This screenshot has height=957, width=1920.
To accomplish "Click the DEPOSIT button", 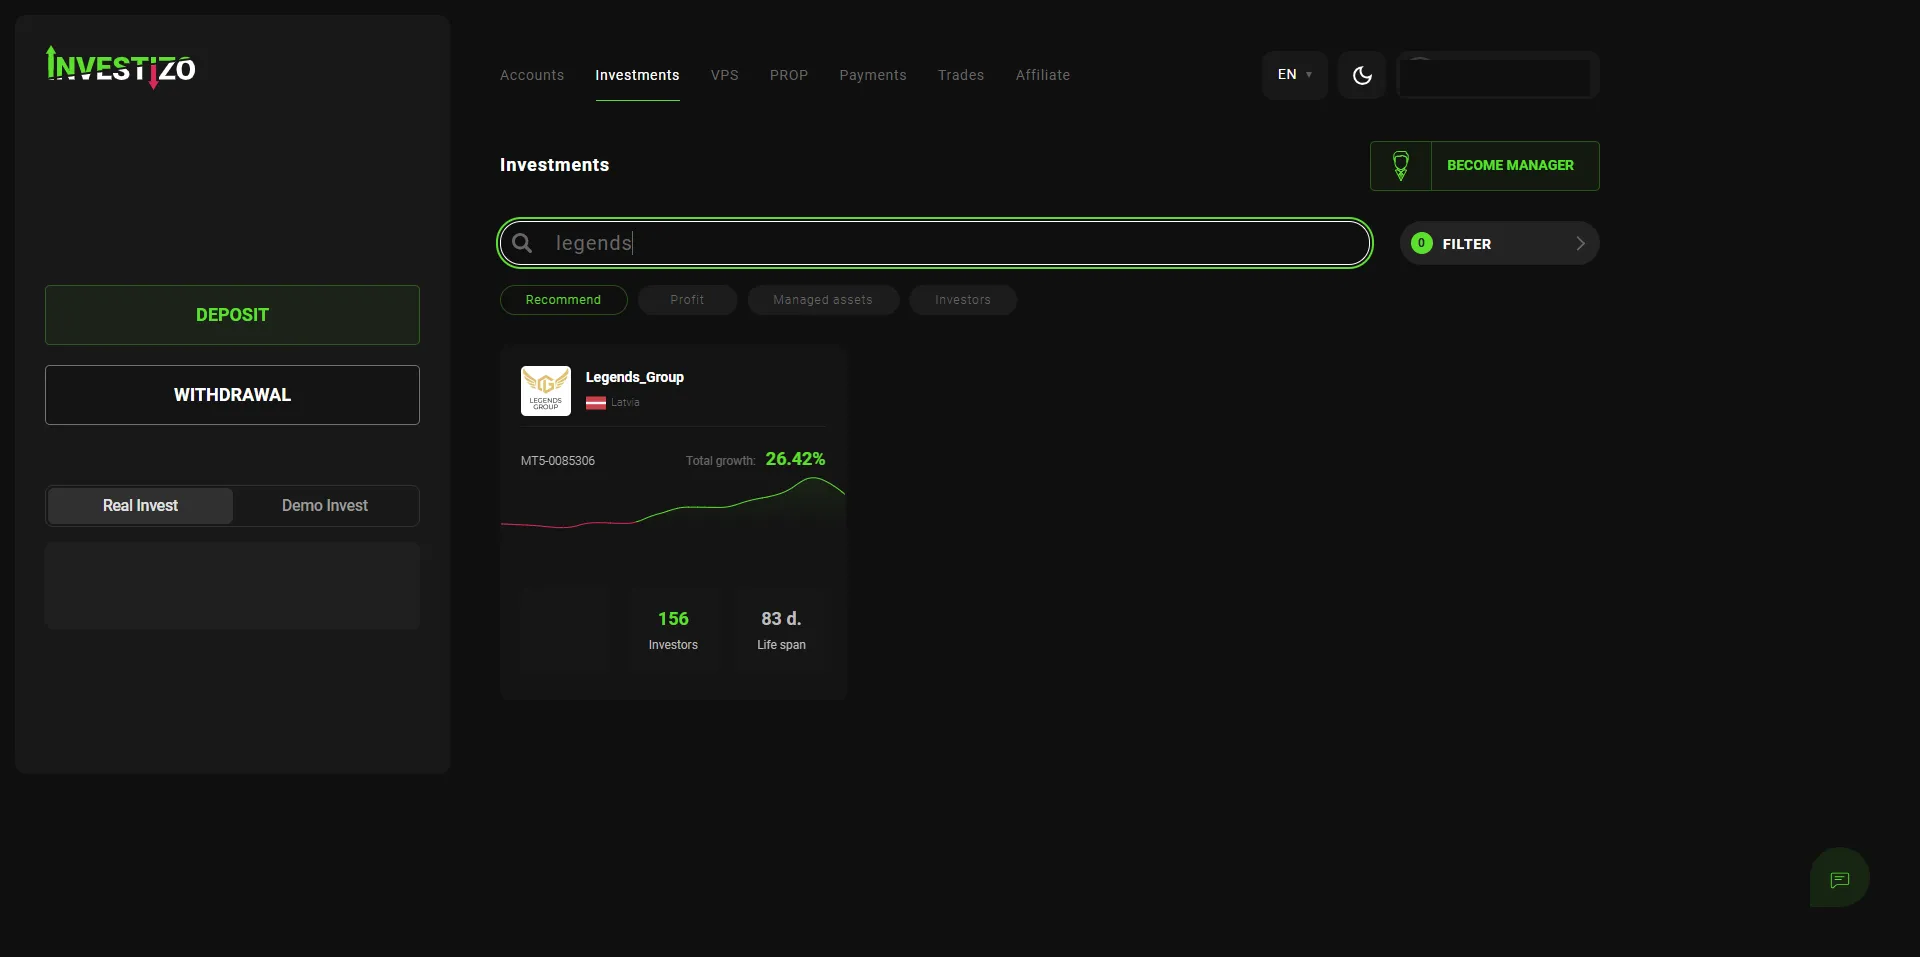I will 232,315.
